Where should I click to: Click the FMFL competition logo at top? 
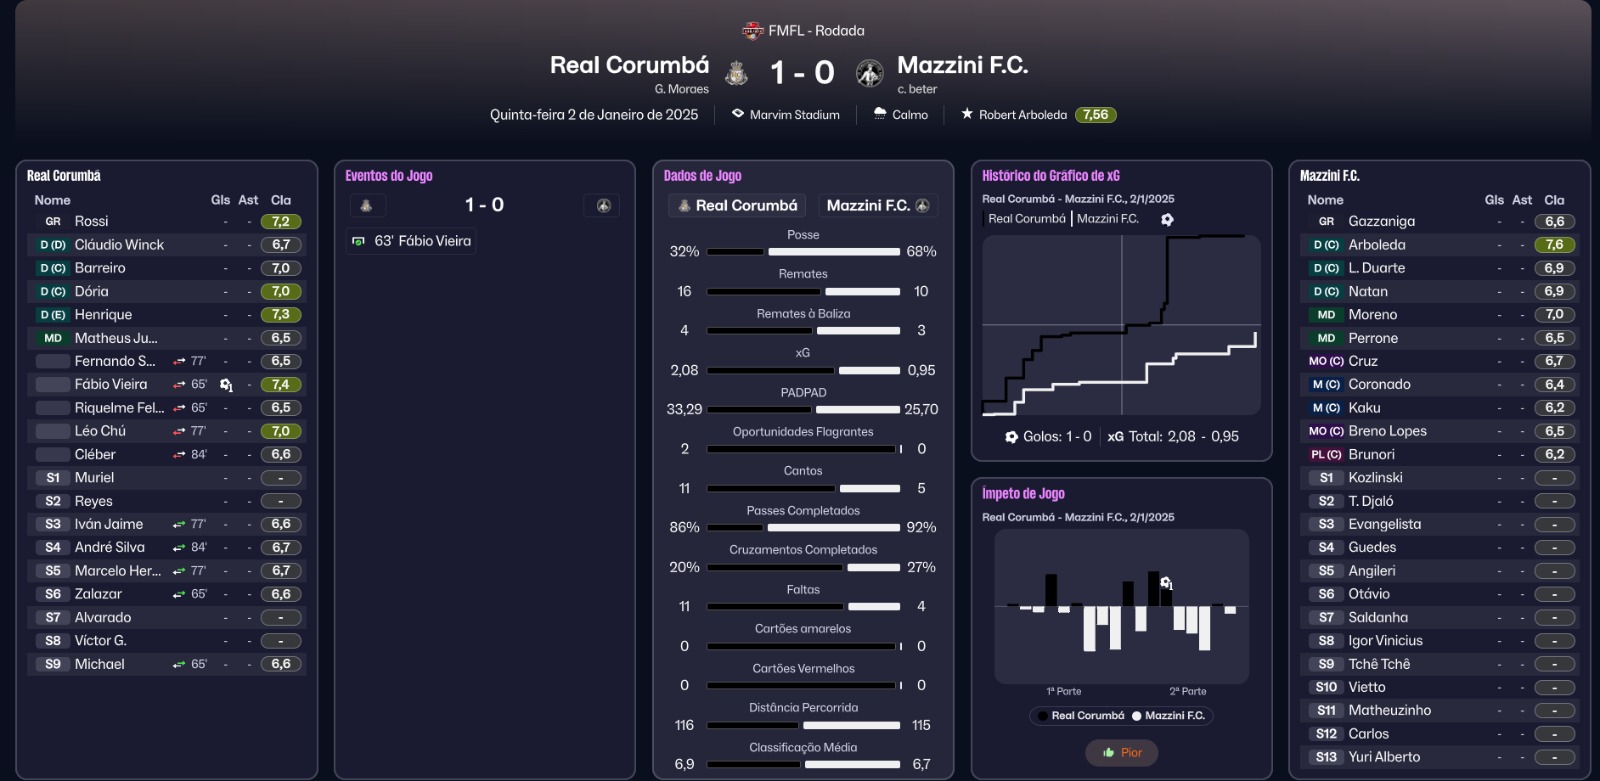pos(753,31)
